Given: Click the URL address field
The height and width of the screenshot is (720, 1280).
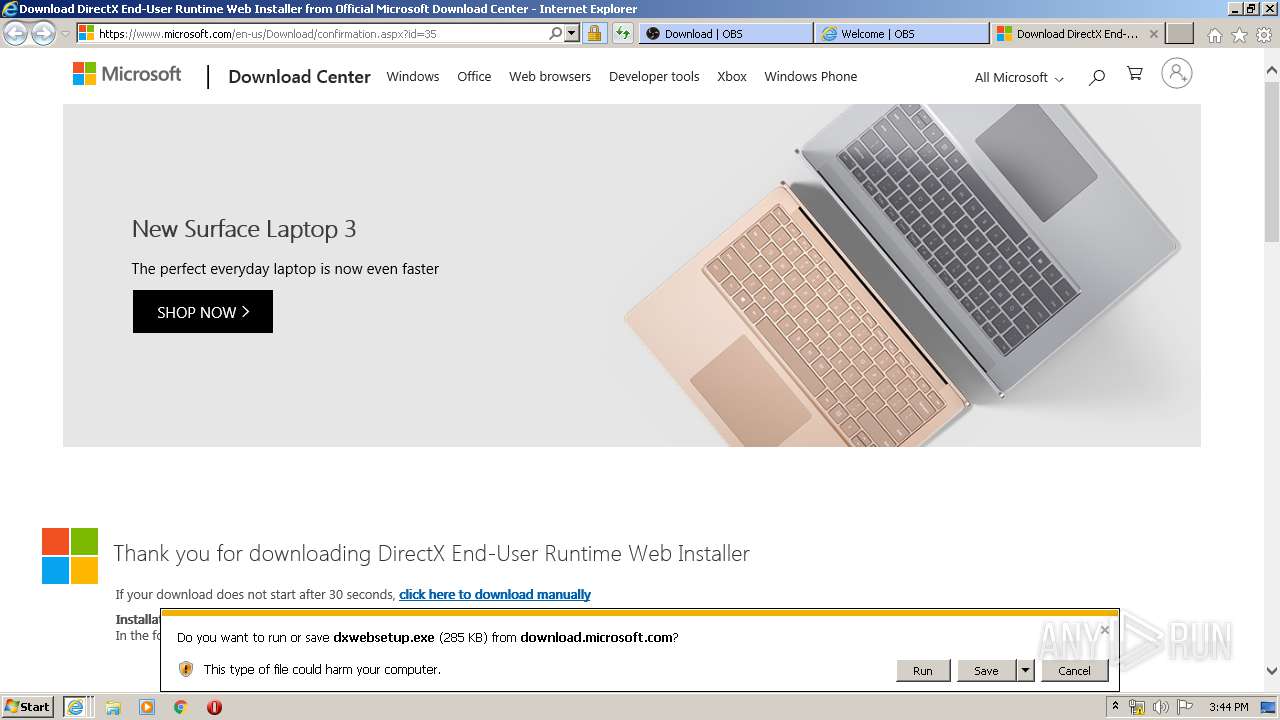Looking at the screenshot, I should (320, 33).
